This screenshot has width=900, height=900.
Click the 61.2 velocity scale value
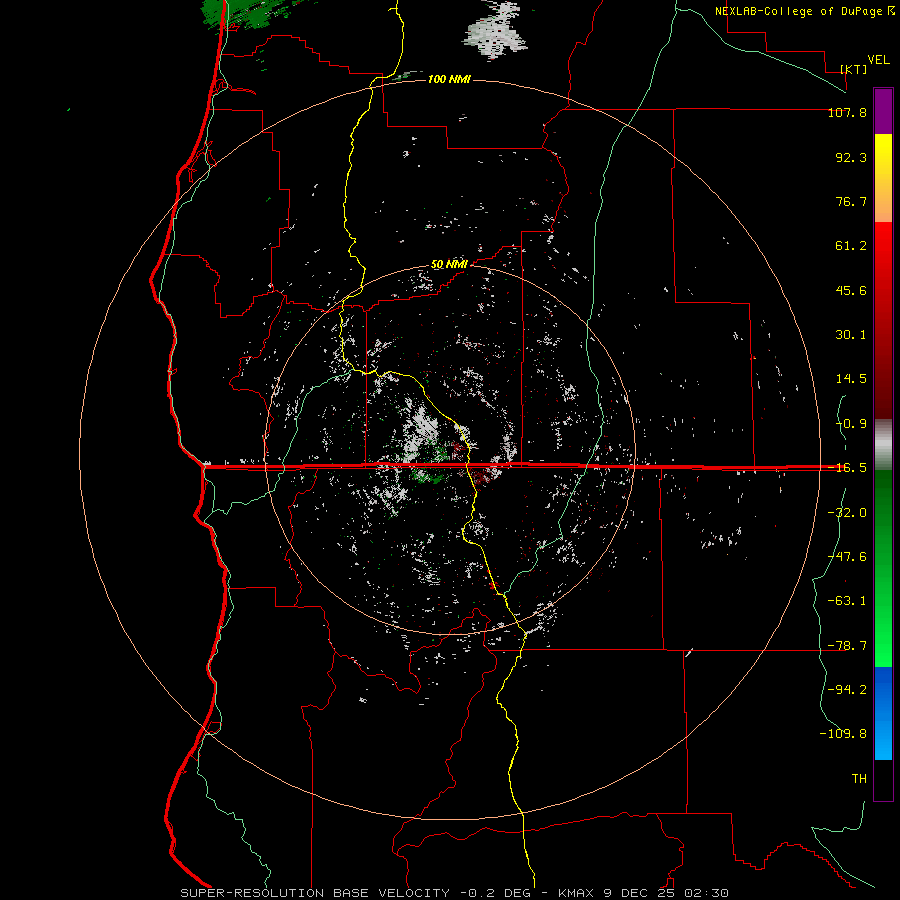click(851, 246)
